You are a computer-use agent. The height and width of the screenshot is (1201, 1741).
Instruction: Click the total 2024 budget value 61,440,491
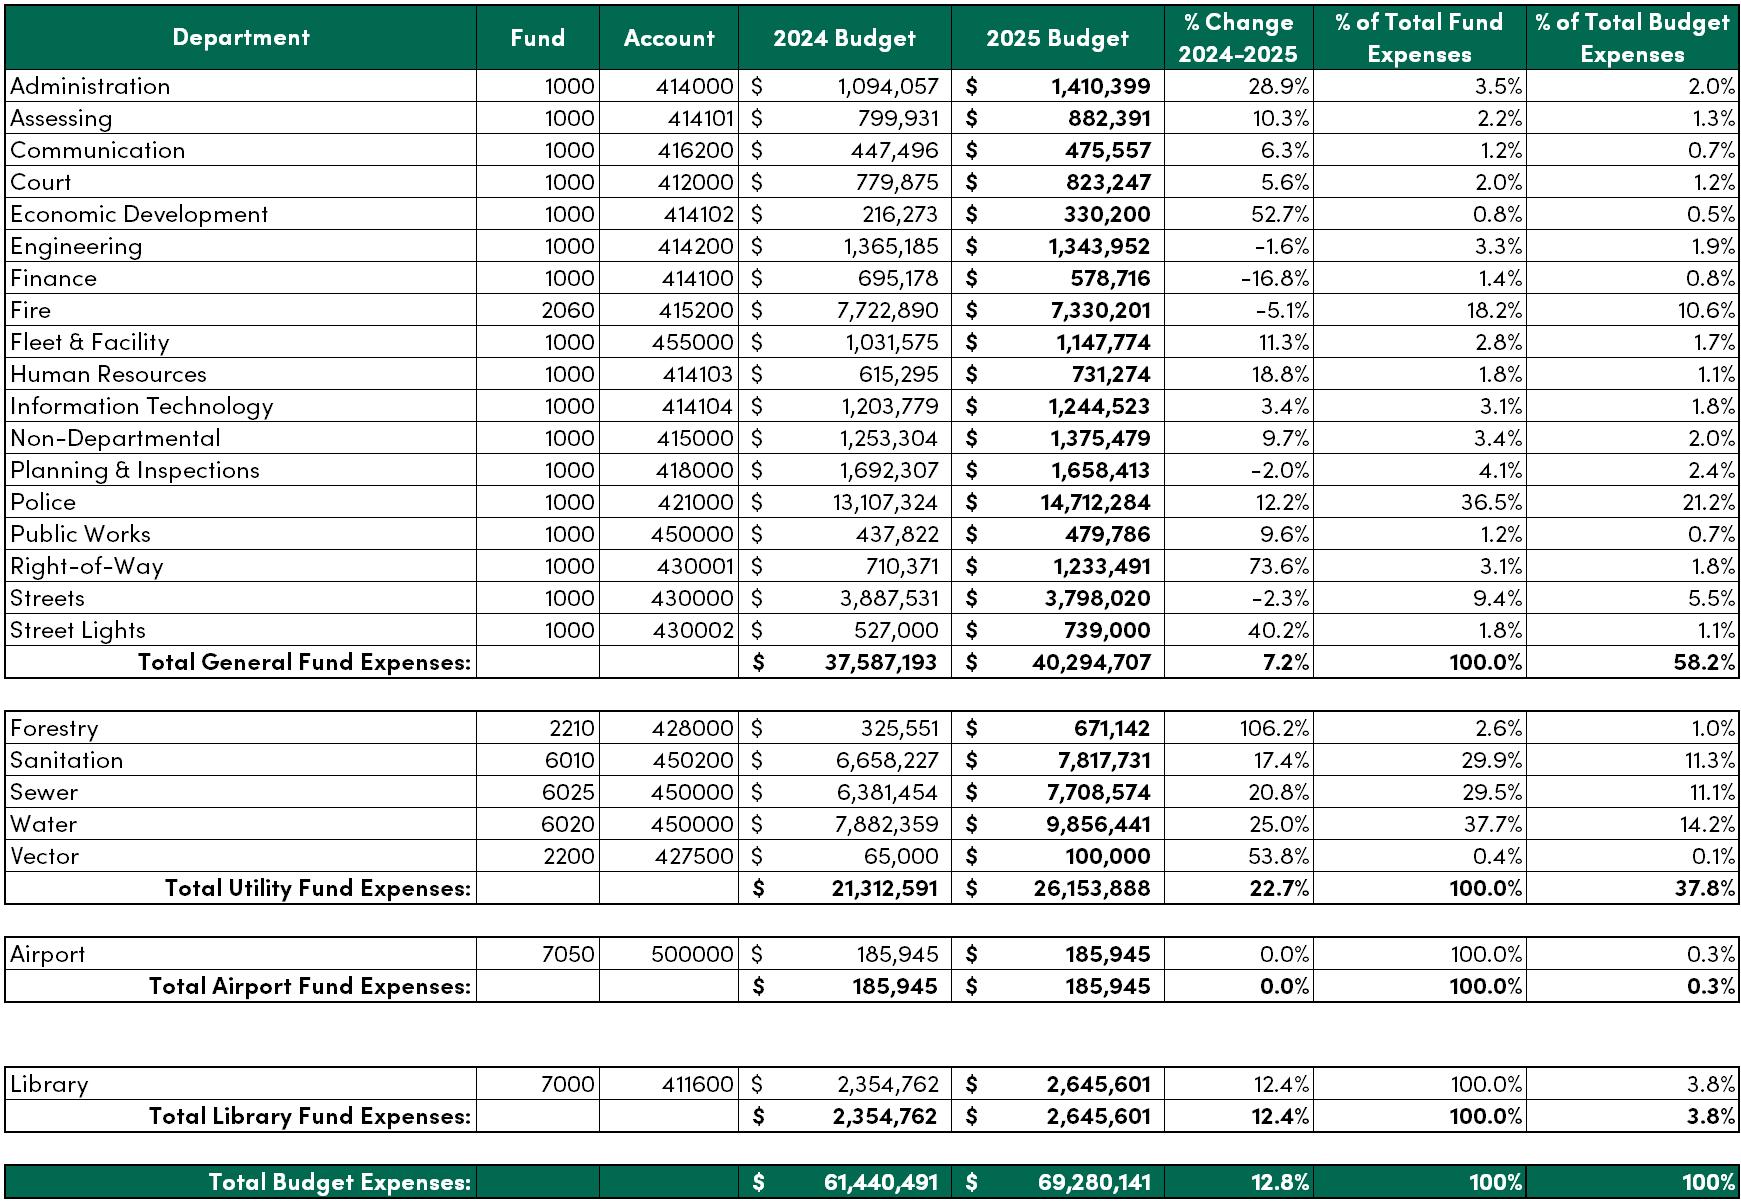pyautogui.click(x=881, y=1182)
